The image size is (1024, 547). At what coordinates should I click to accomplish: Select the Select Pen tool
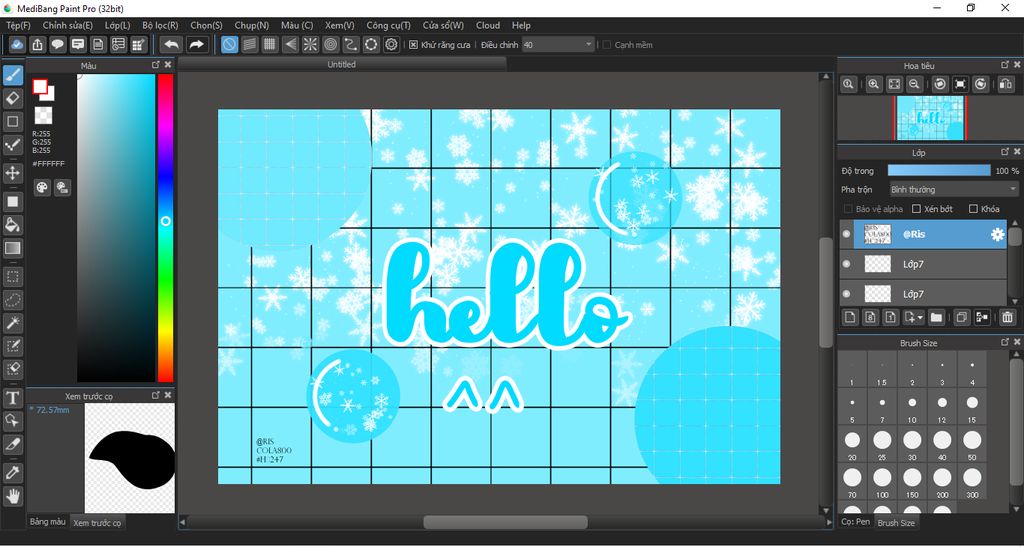coord(12,346)
